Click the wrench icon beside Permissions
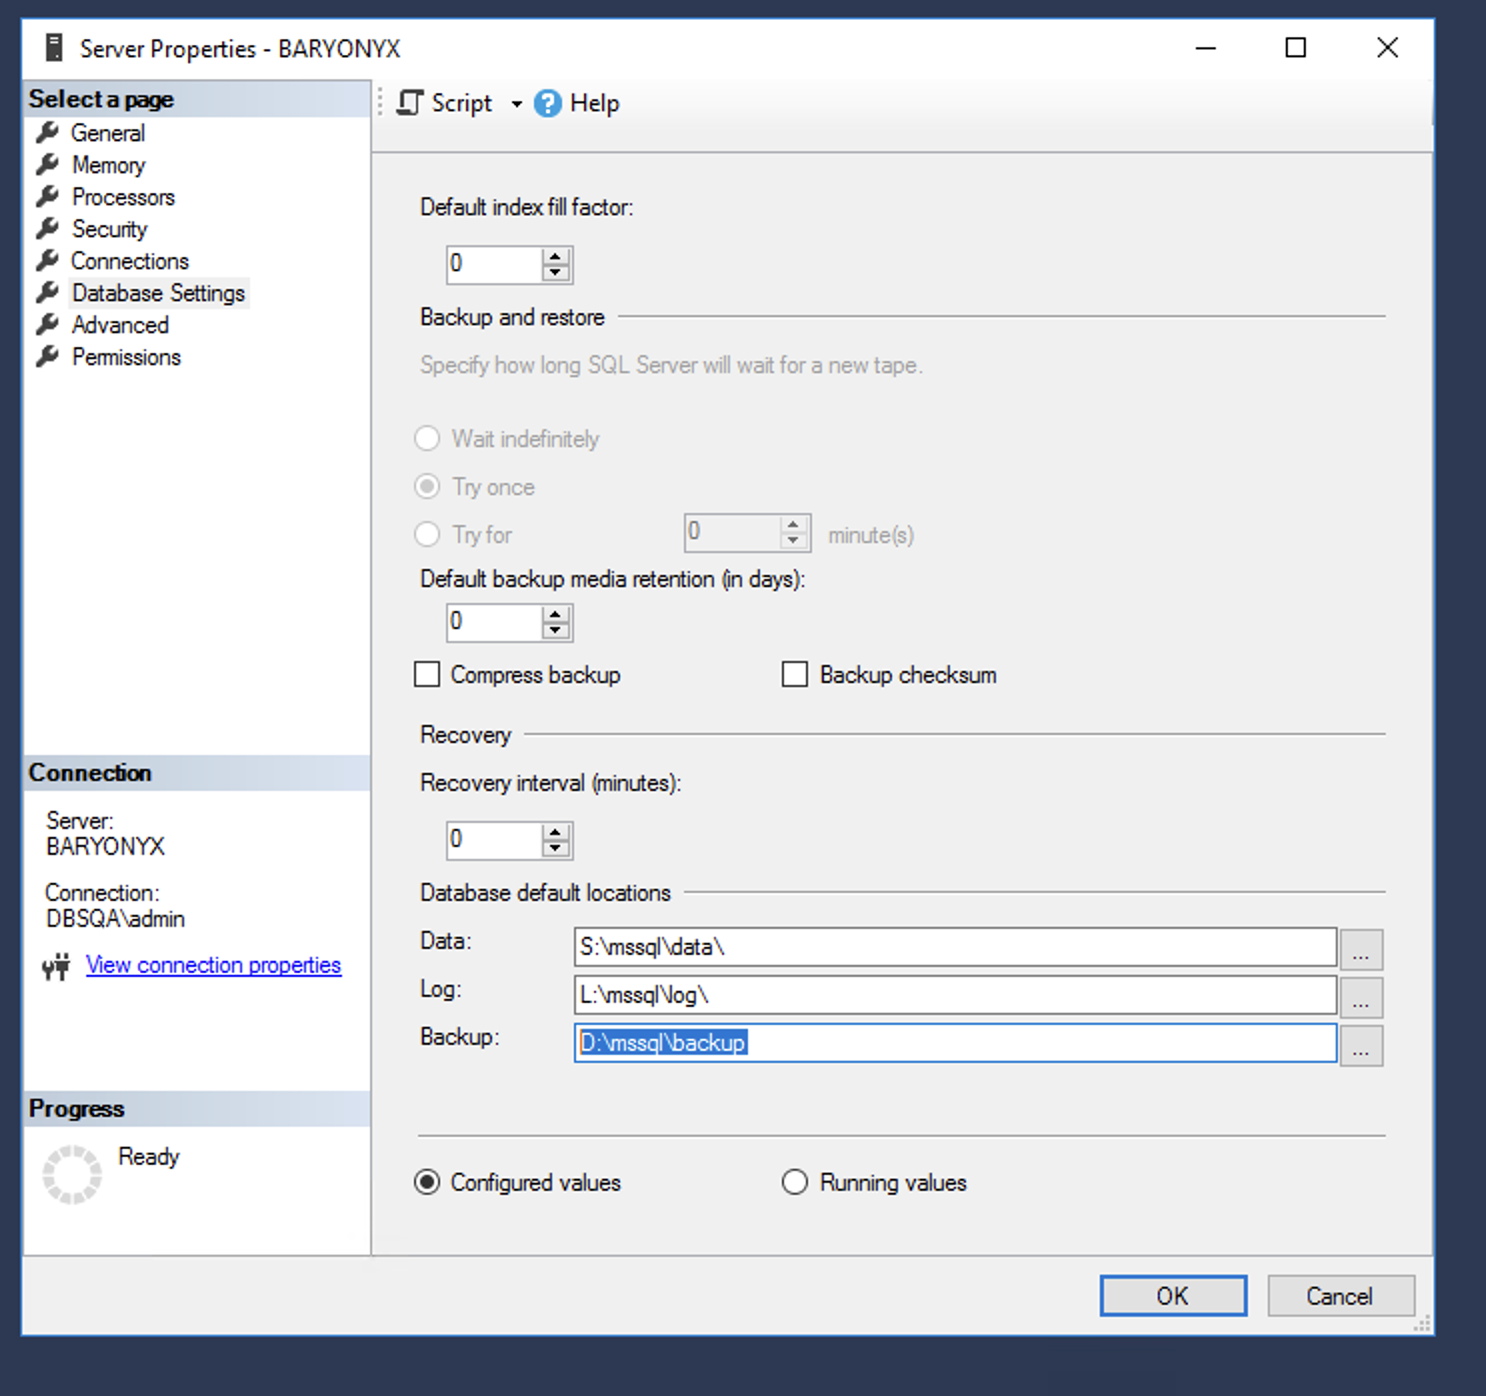 point(48,356)
